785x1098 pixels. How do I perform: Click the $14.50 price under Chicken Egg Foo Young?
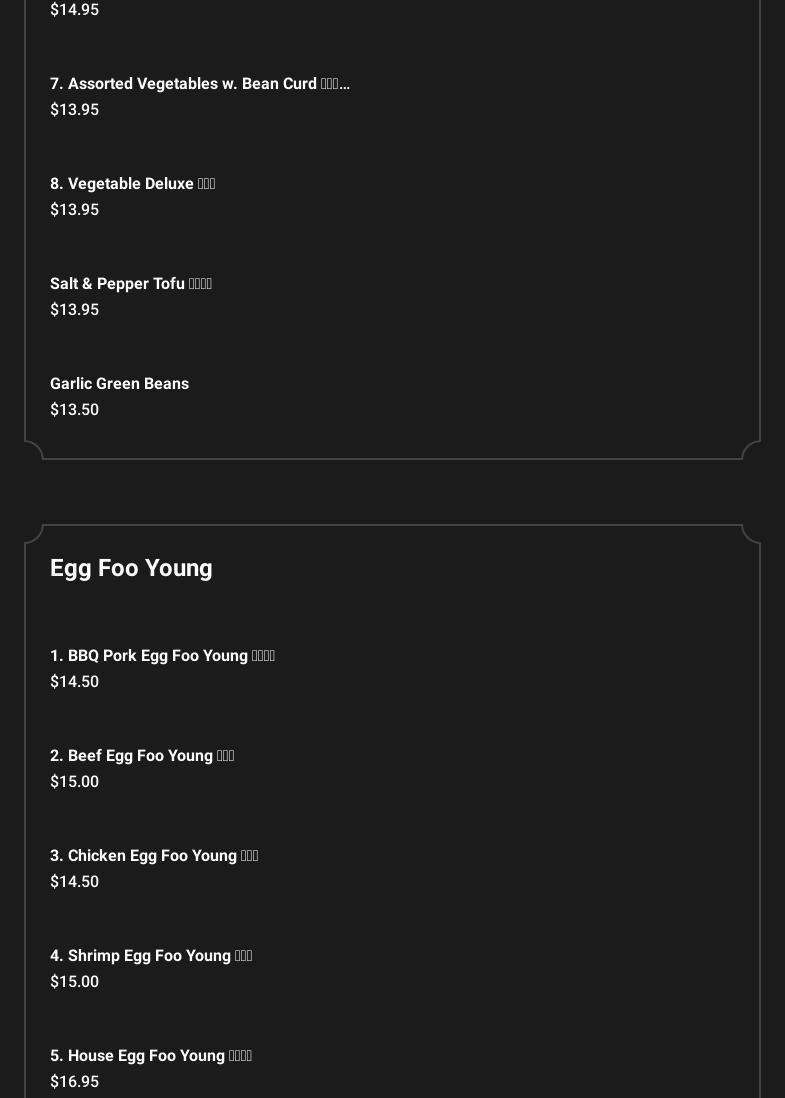coord(74,882)
